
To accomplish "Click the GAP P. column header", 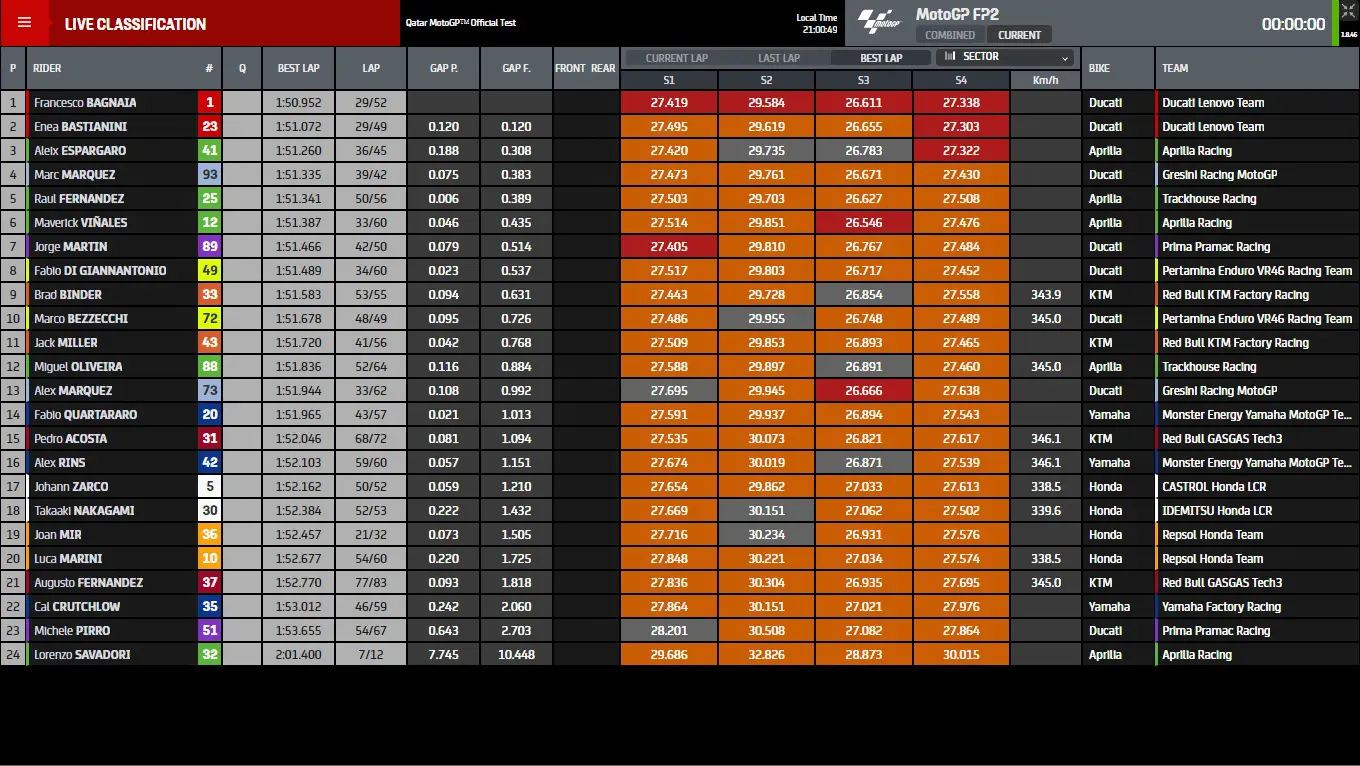I will click(x=444, y=68).
